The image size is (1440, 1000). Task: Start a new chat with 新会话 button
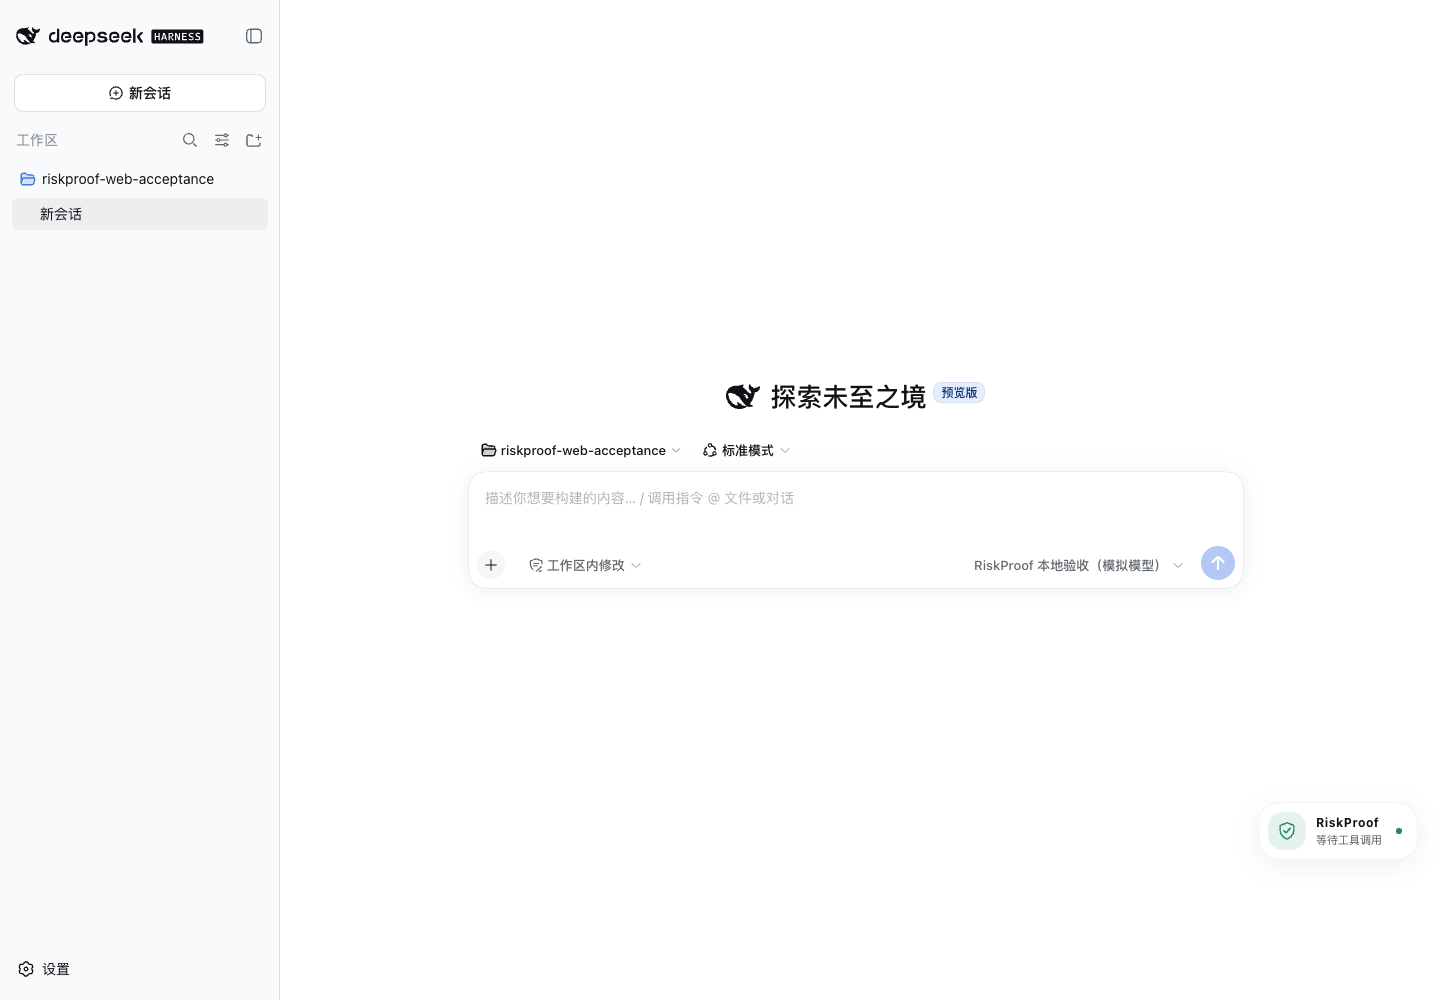click(x=140, y=93)
